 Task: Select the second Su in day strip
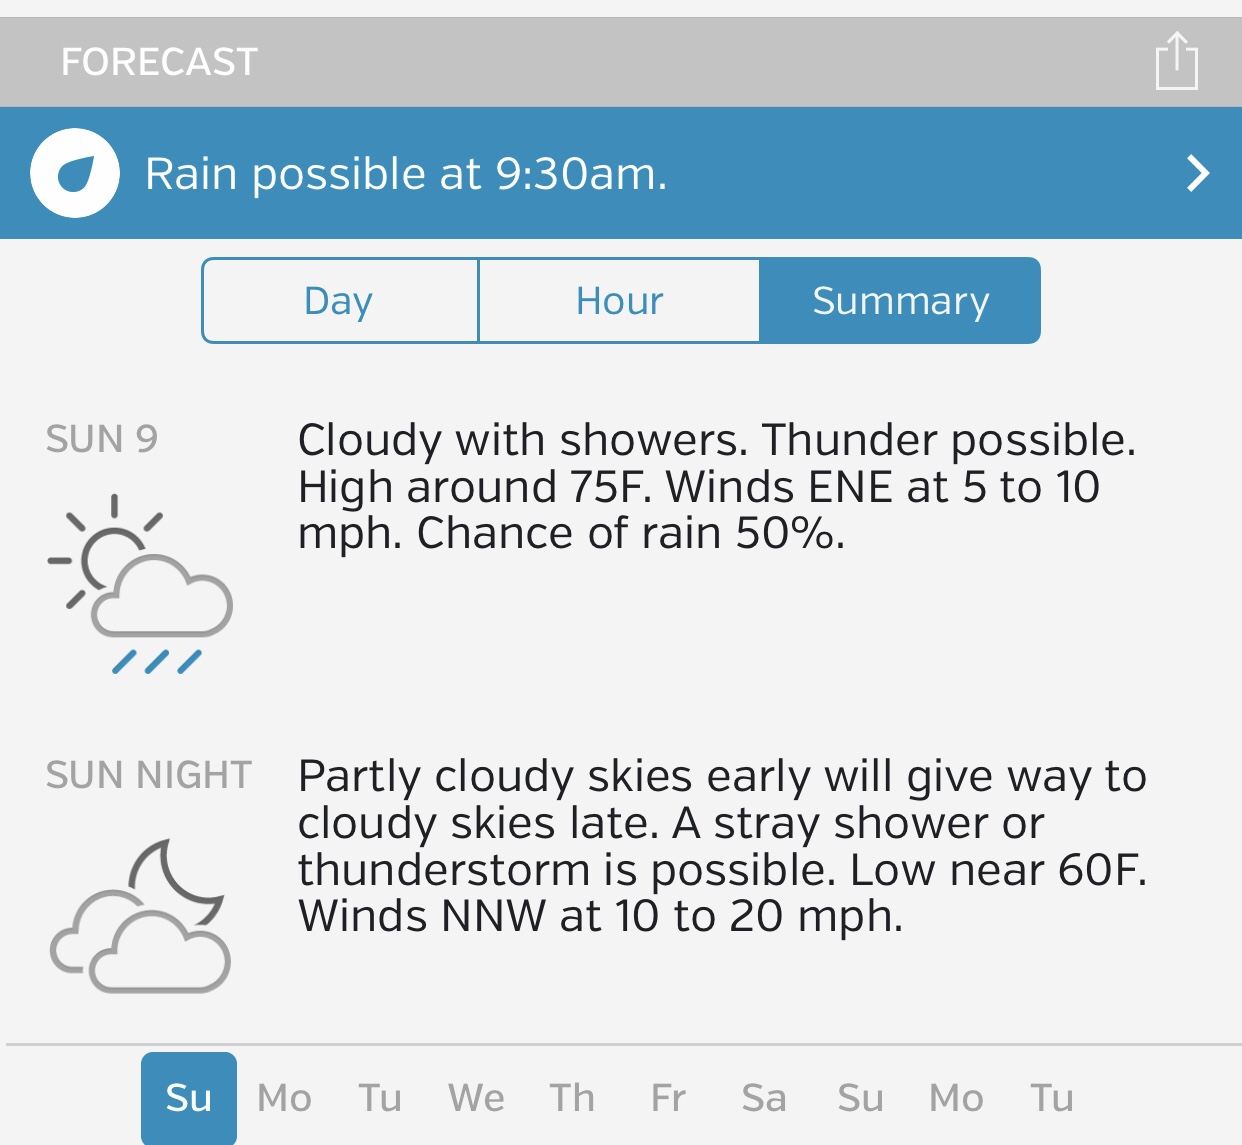(x=860, y=1098)
